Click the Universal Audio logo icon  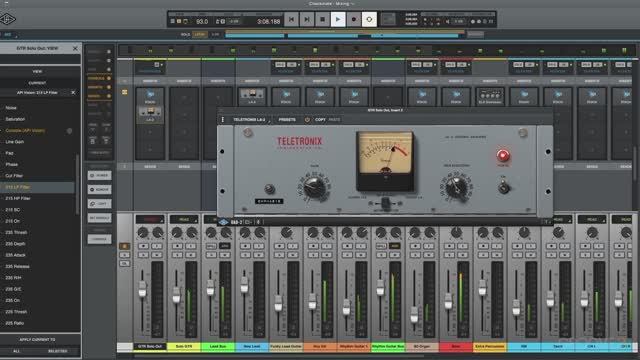[x=7, y=19]
